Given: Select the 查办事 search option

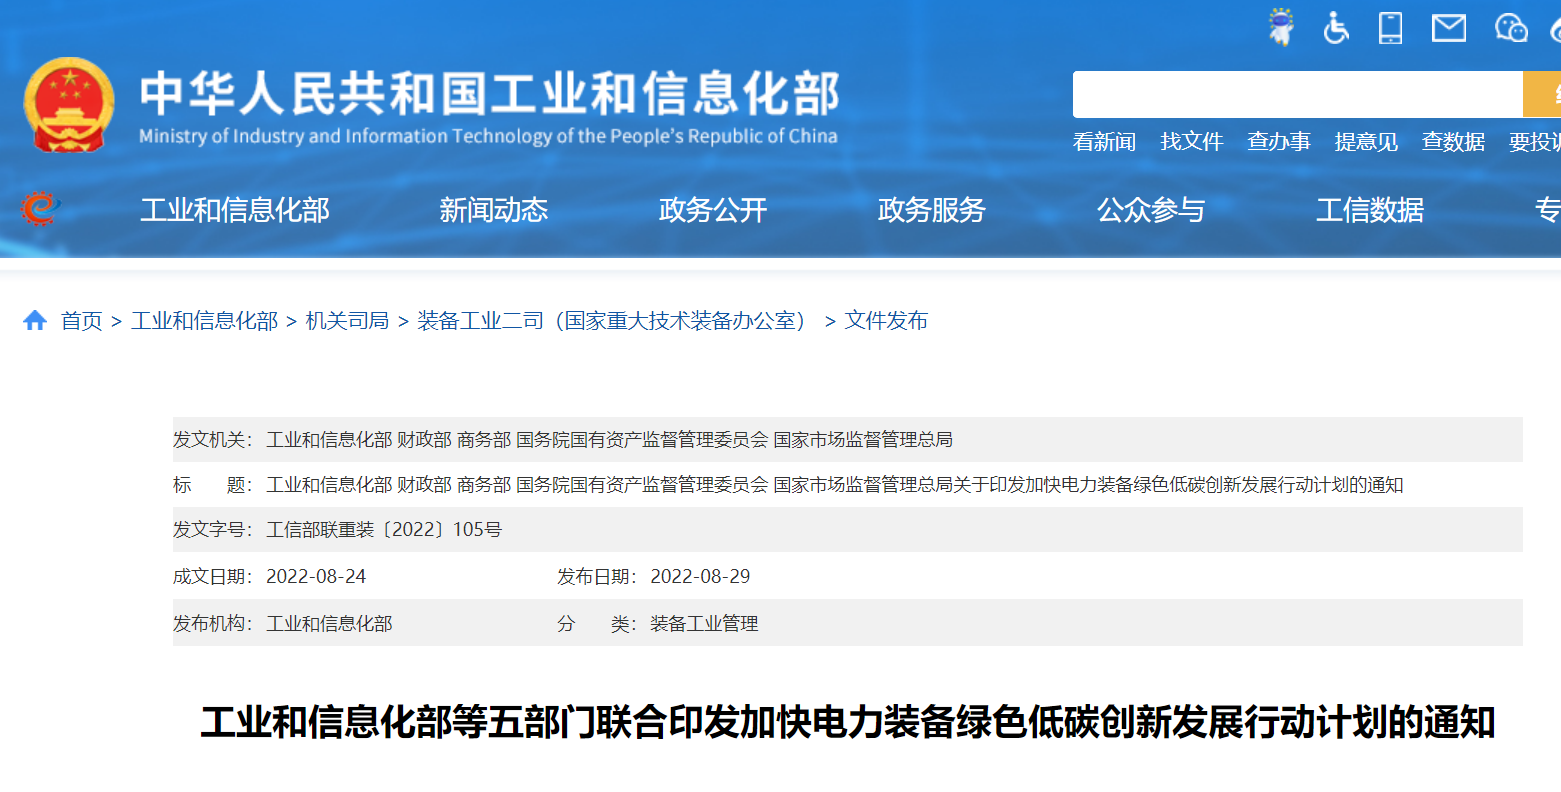Looking at the screenshot, I should click(1279, 142).
